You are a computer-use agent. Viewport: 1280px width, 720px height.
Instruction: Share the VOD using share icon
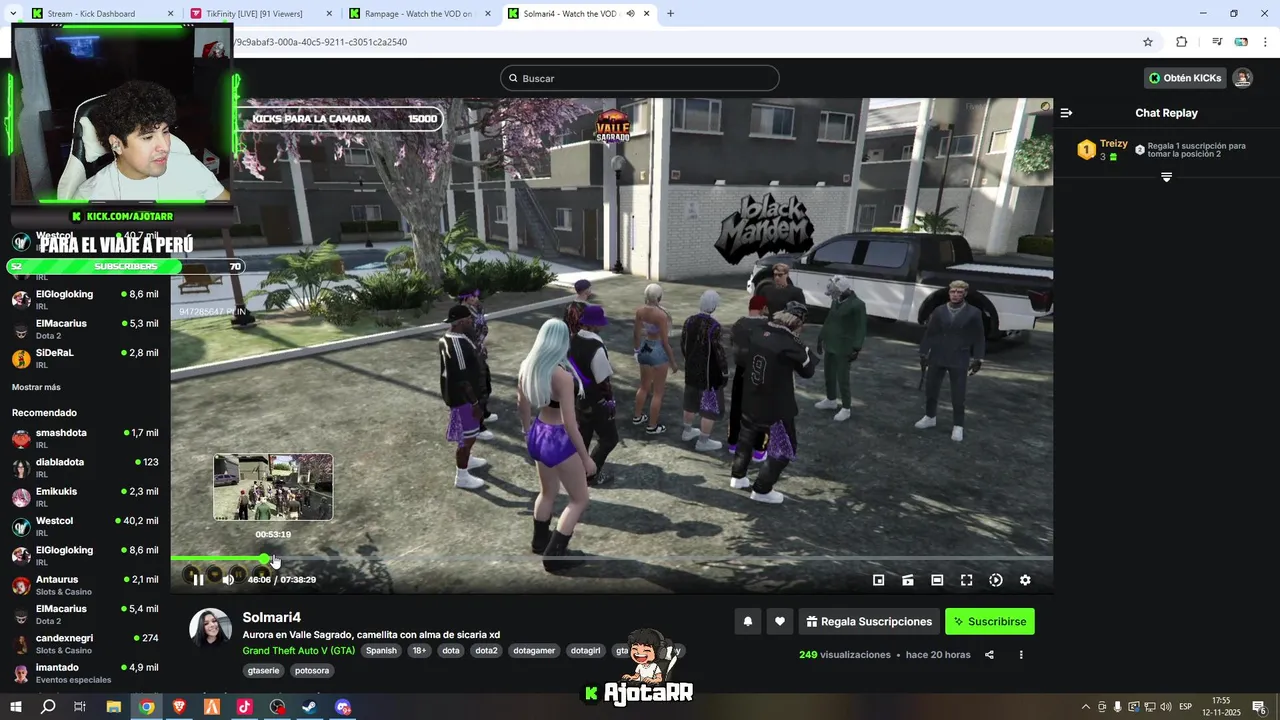pyautogui.click(x=989, y=655)
